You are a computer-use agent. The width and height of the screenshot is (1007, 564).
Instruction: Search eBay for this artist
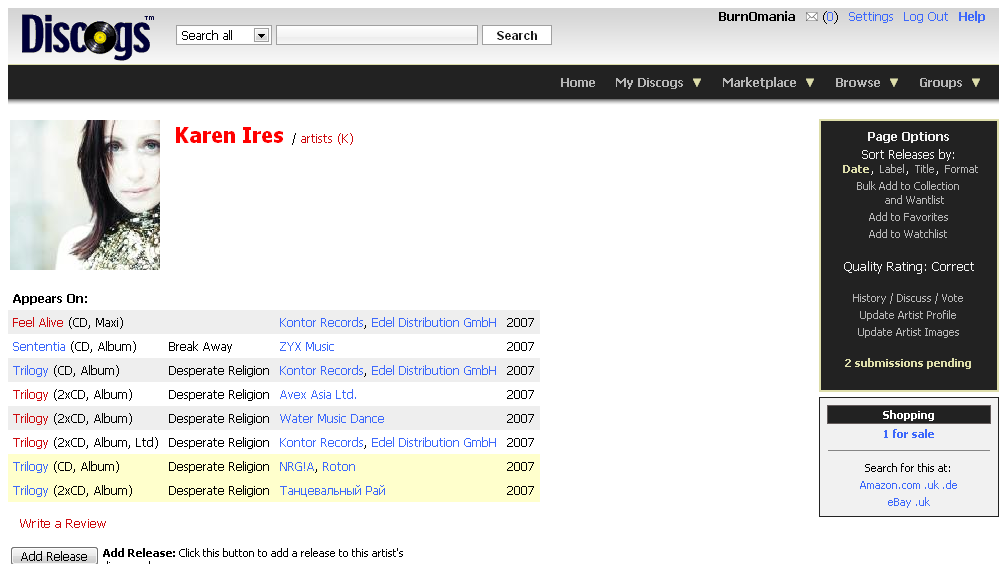[x=899, y=502]
